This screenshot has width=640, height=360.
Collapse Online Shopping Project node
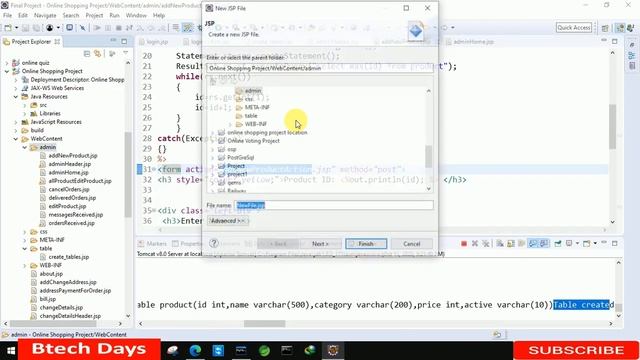point(7,71)
